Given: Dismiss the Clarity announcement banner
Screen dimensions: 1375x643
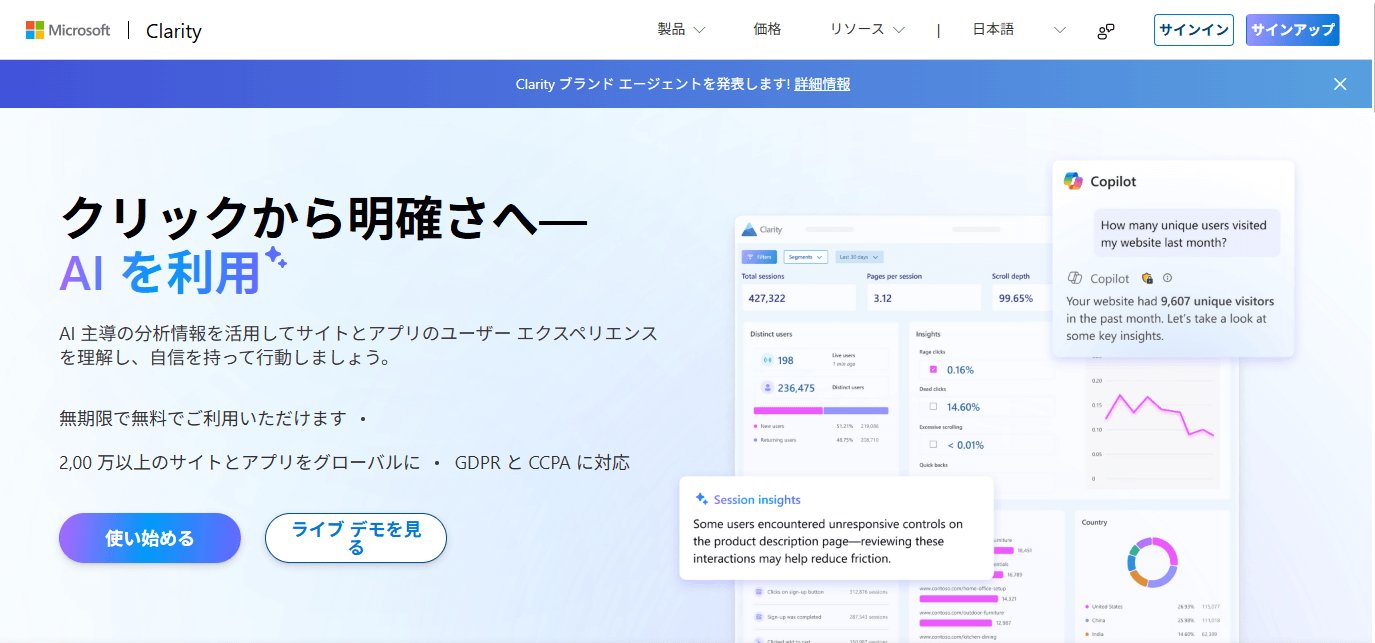Looking at the screenshot, I should pos(1339,84).
